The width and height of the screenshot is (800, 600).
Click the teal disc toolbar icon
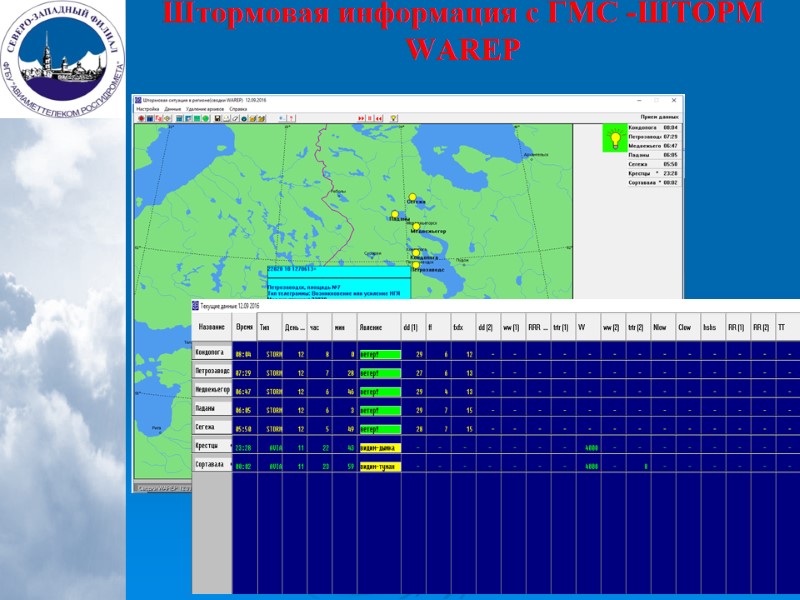click(244, 118)
